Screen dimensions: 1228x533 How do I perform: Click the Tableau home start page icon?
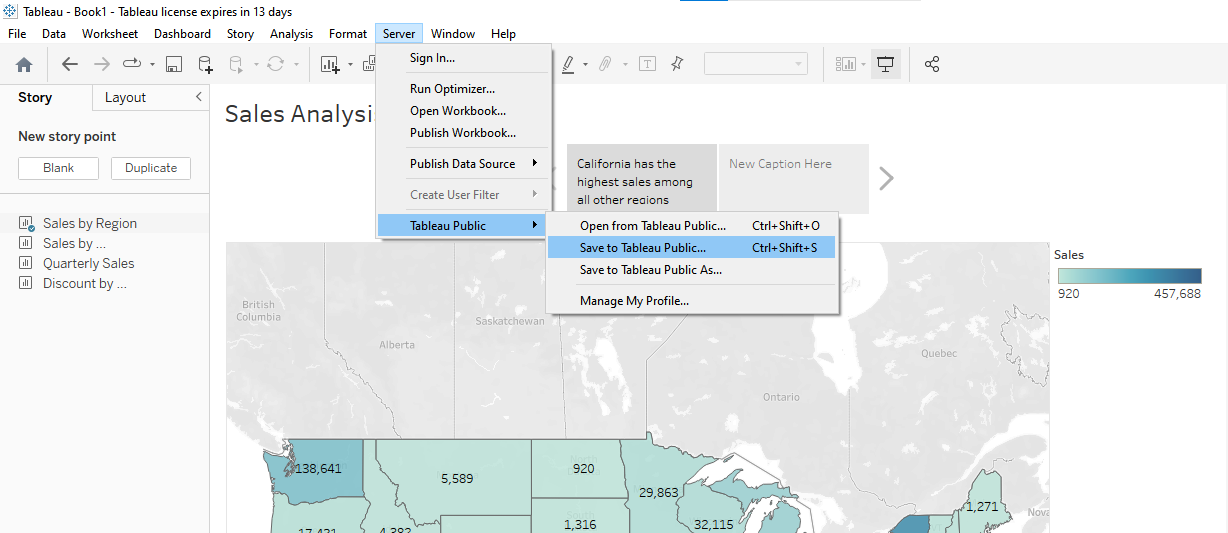pos(24,64)
